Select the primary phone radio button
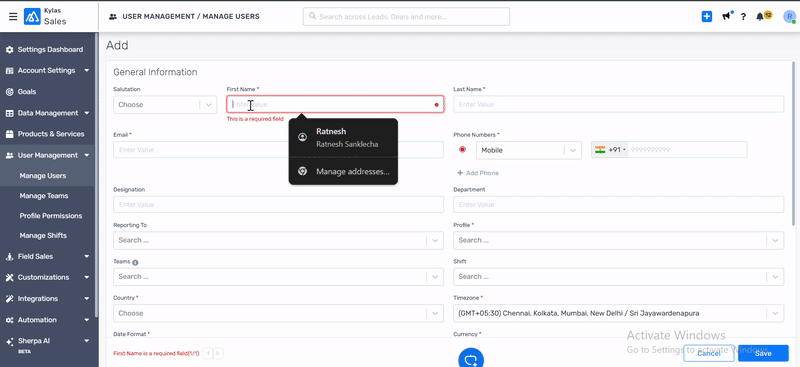 click(x=462, y=150)
